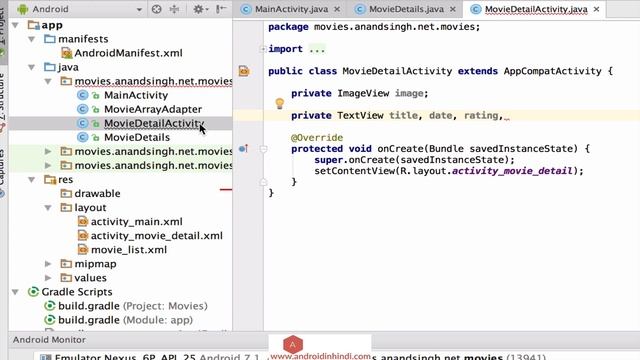Select the drawable folder
Screen dimensions: 640x360
click(97, 193)
